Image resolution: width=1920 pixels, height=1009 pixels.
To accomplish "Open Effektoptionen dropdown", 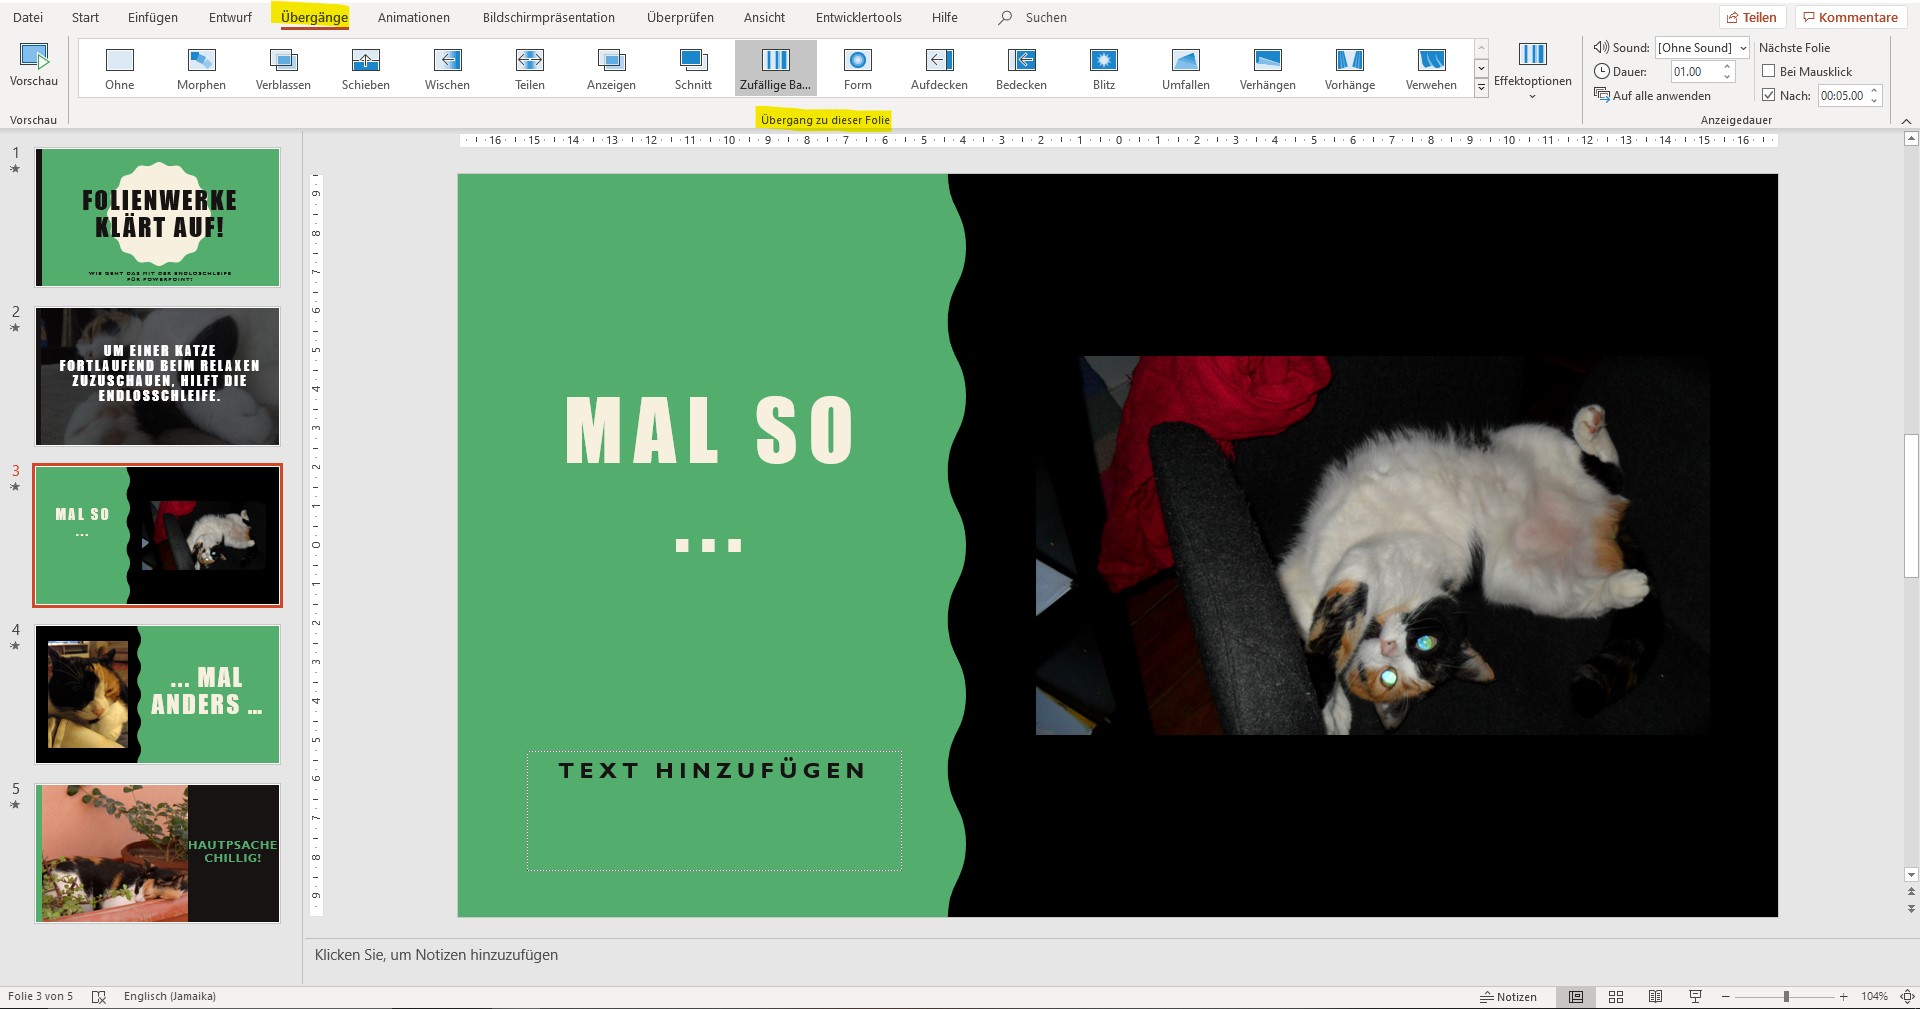I will click(x=1532, y=72).
